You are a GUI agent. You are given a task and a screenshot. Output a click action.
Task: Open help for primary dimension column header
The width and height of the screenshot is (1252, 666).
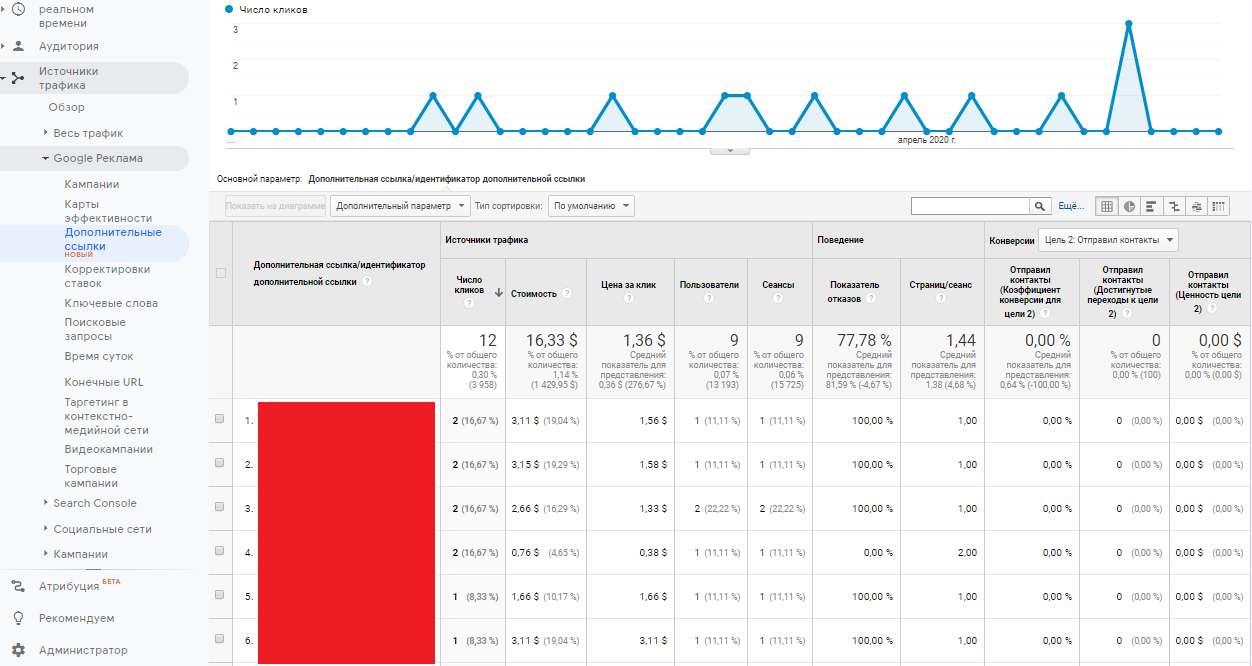[367, 282]
